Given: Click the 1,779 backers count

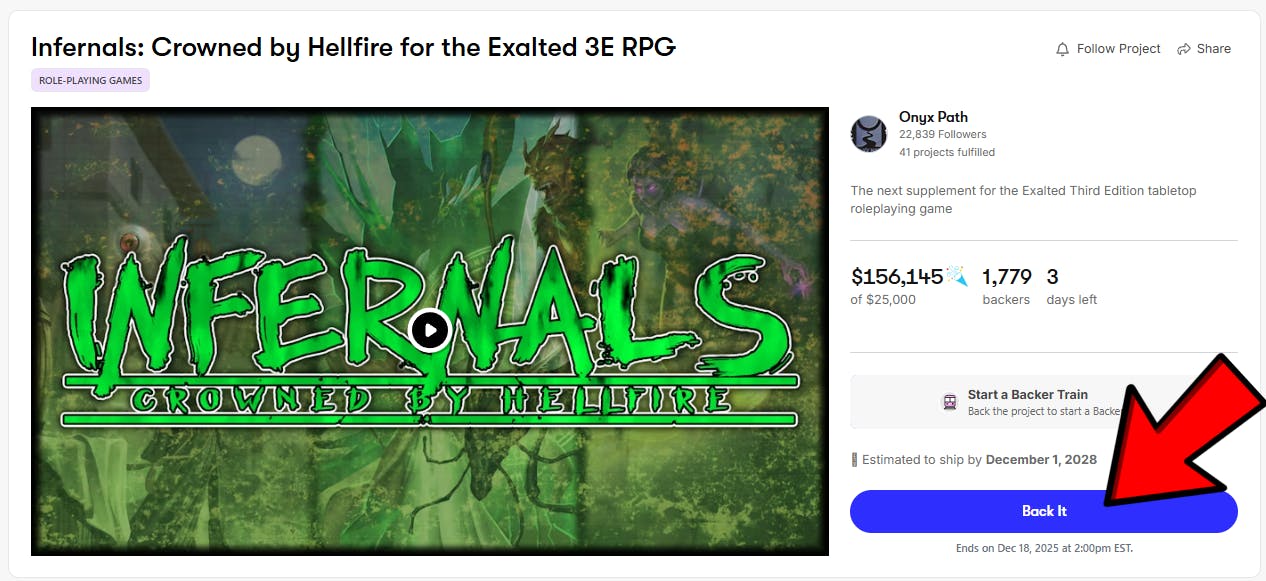Looking at the screenshot, I should (1005, 277).
